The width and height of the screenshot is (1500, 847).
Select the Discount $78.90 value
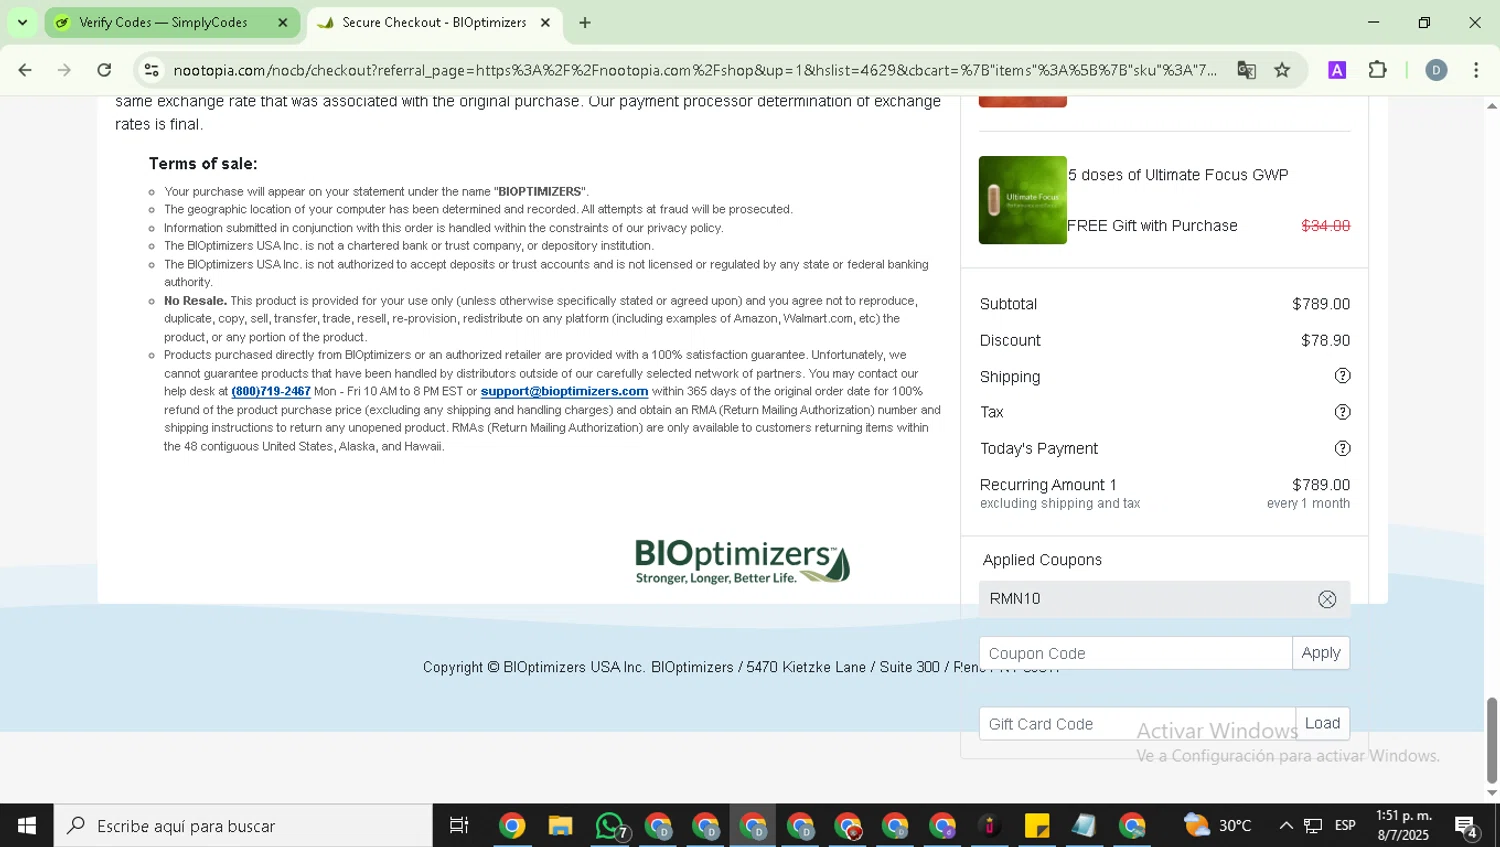[x=1325, y=341]
